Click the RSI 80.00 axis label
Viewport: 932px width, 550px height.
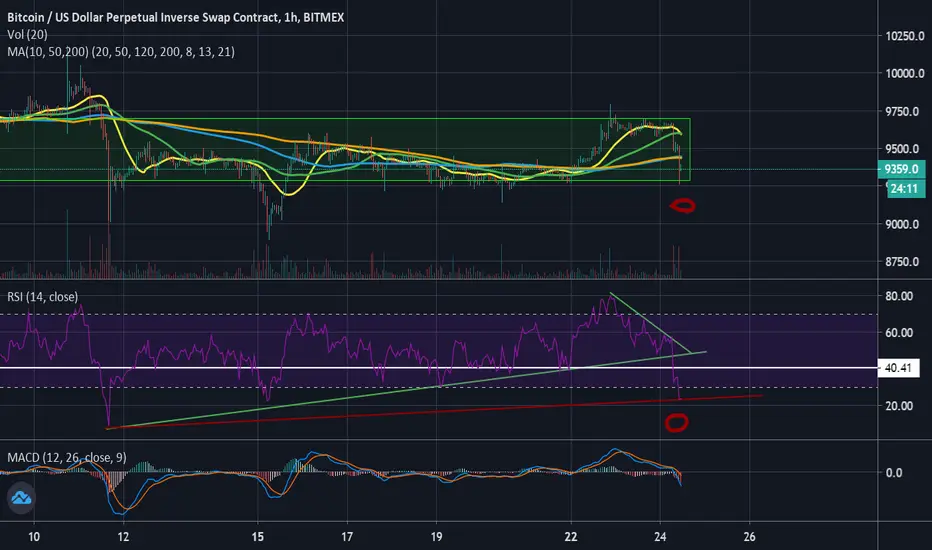[899, 296]
